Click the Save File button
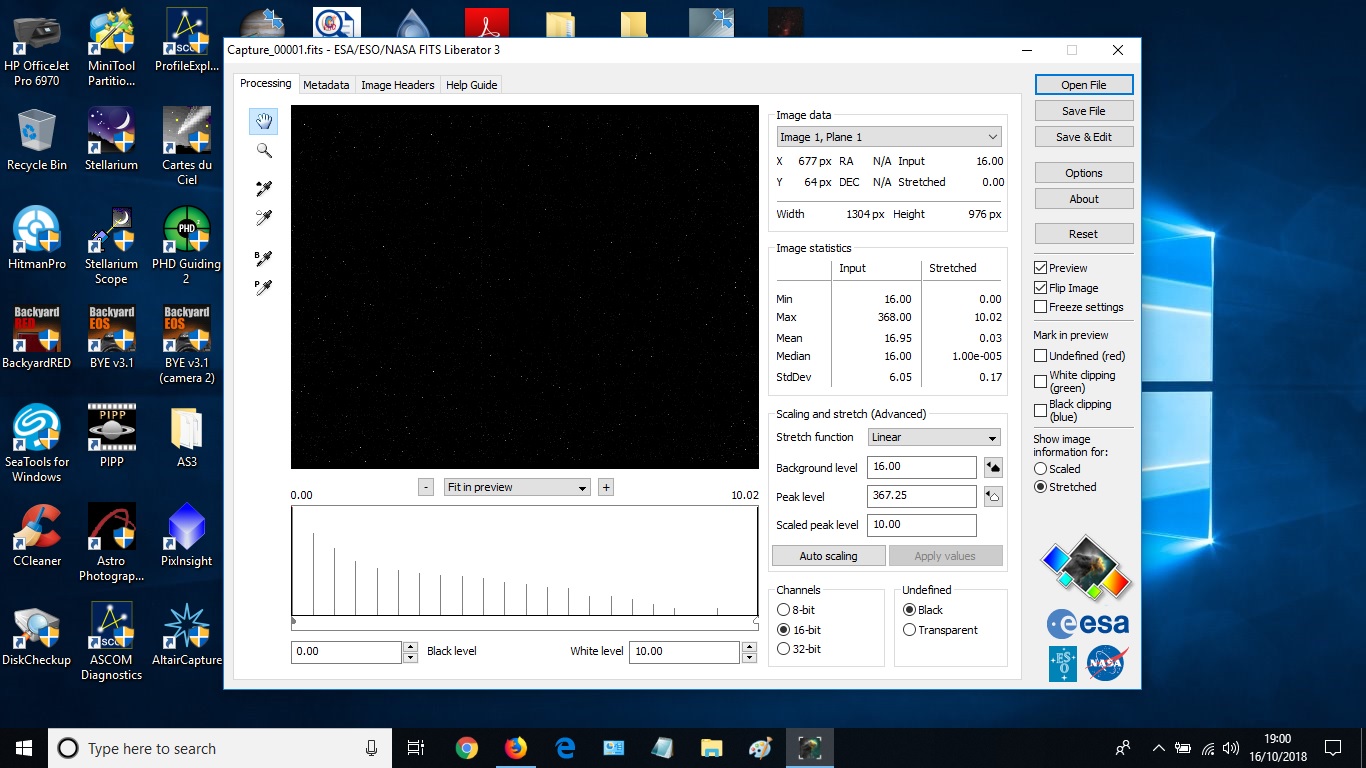The image size is (1366, 768). point(1084,111)
